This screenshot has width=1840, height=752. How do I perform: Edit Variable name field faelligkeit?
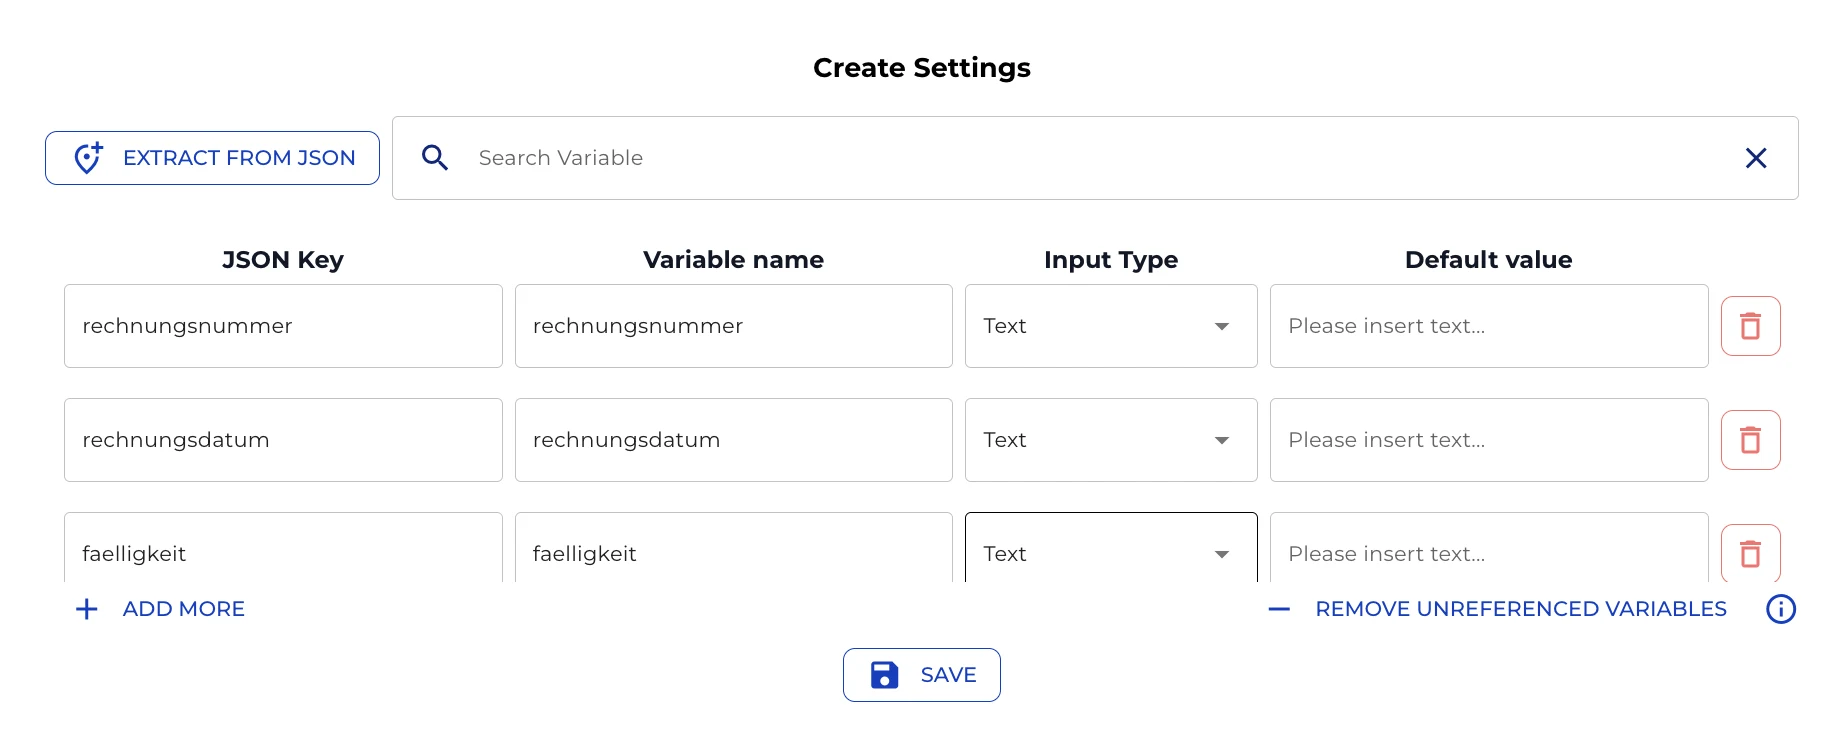734,548
